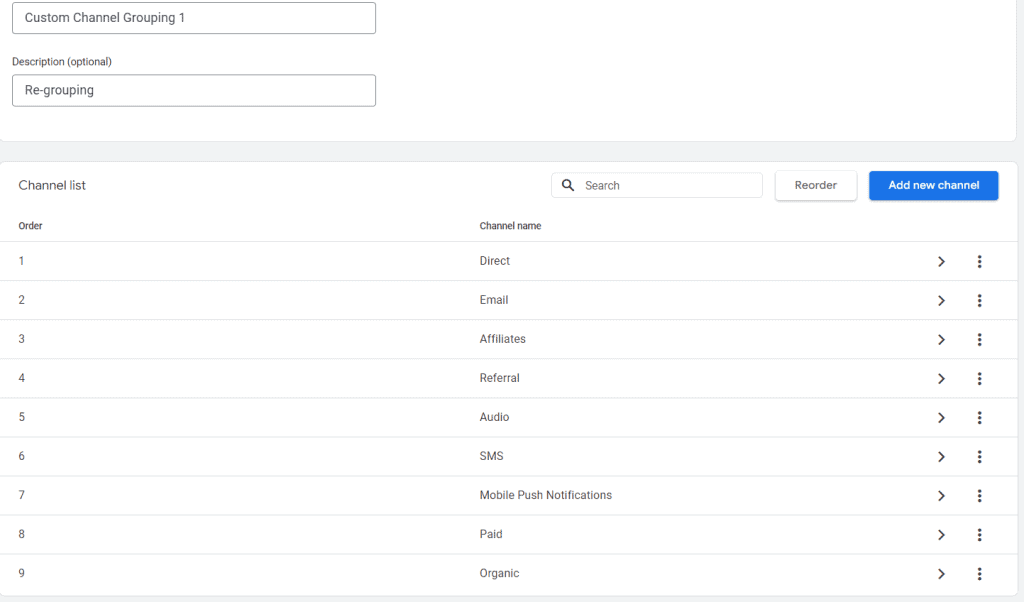Expand the Paid channel details
The height and width of the screenshot is (602, 1024).
click(x=941, y=534)
